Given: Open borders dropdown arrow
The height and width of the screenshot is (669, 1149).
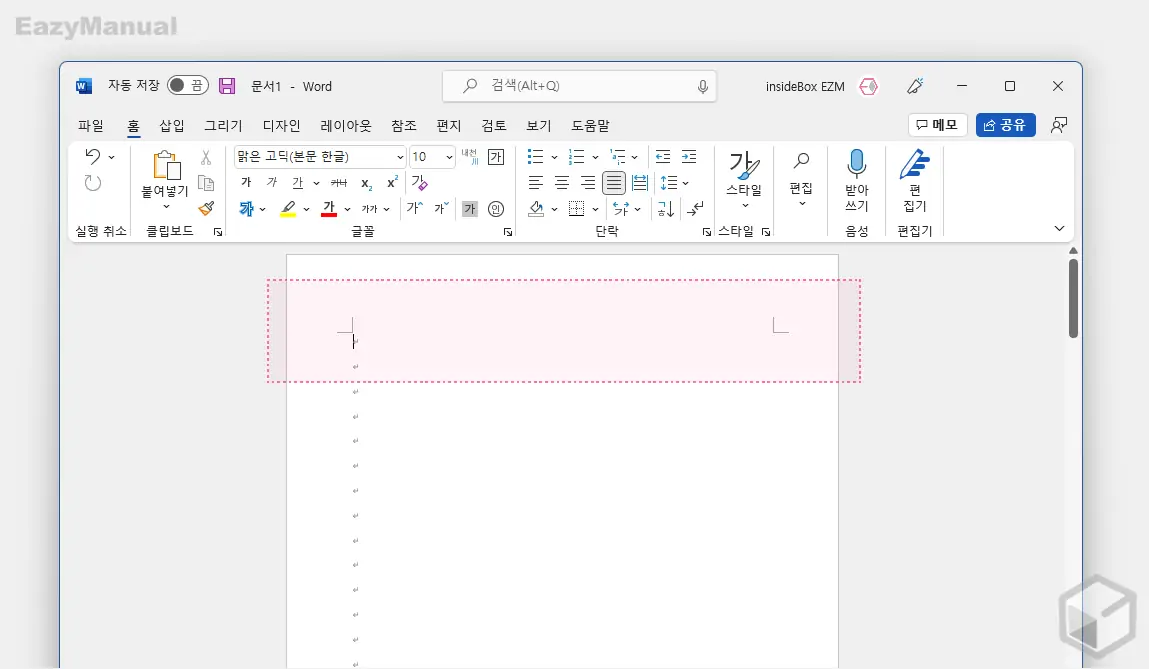Looking at the screenshot, I should 595,209.
